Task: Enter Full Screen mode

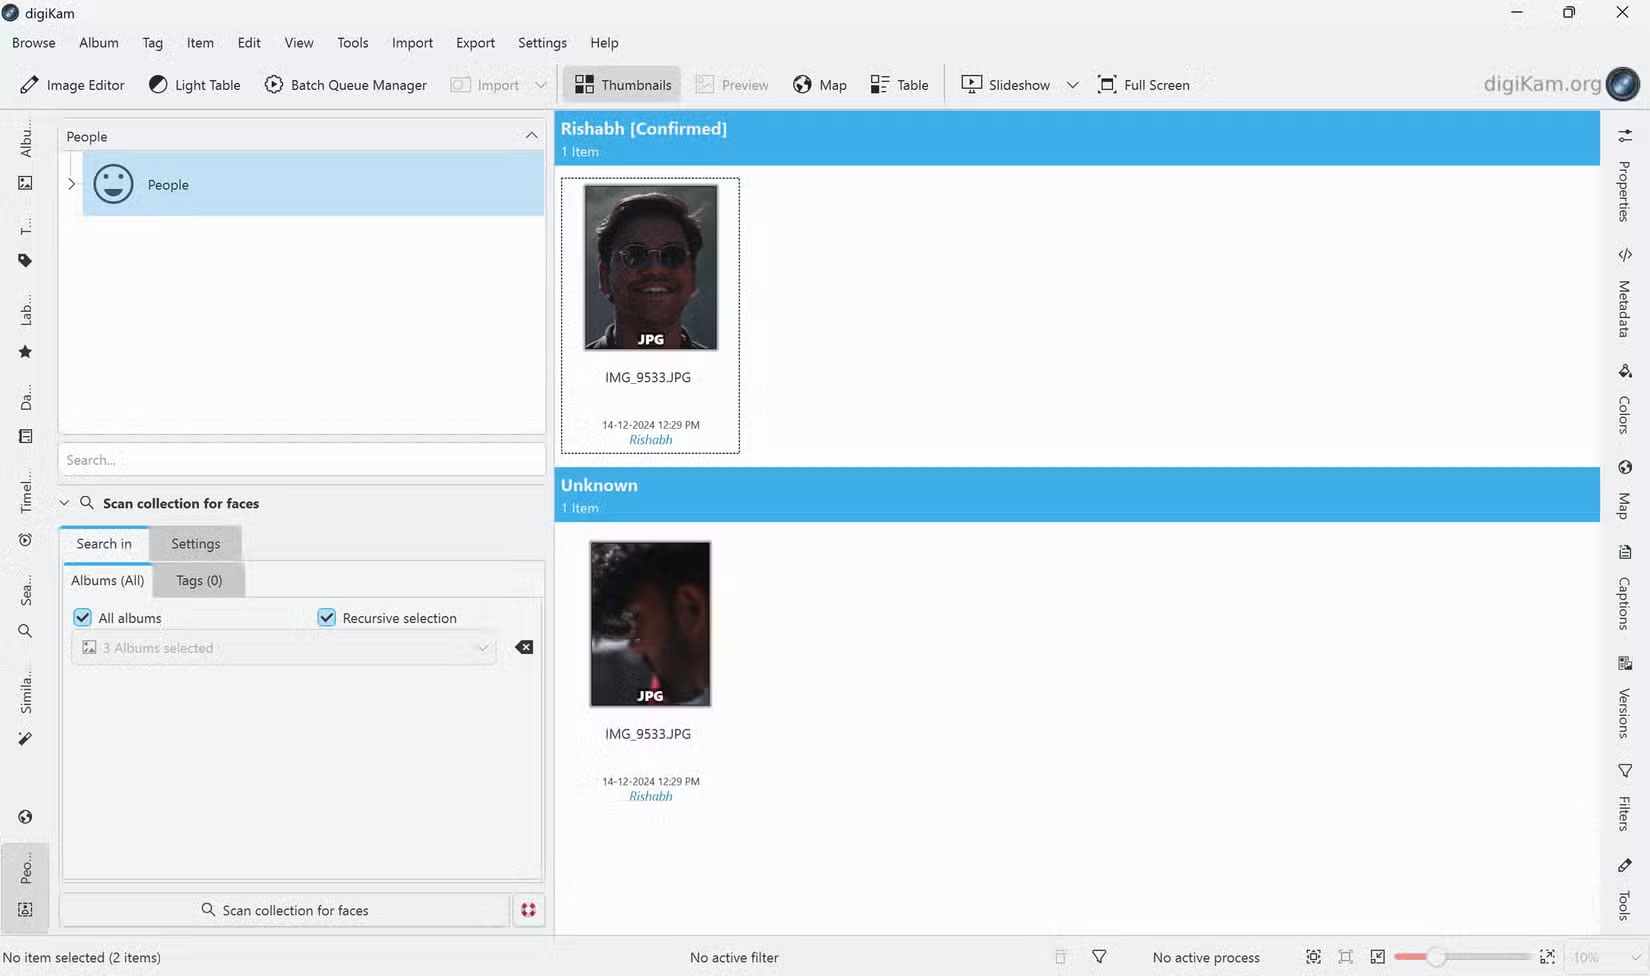Action: pos(1143,85)
